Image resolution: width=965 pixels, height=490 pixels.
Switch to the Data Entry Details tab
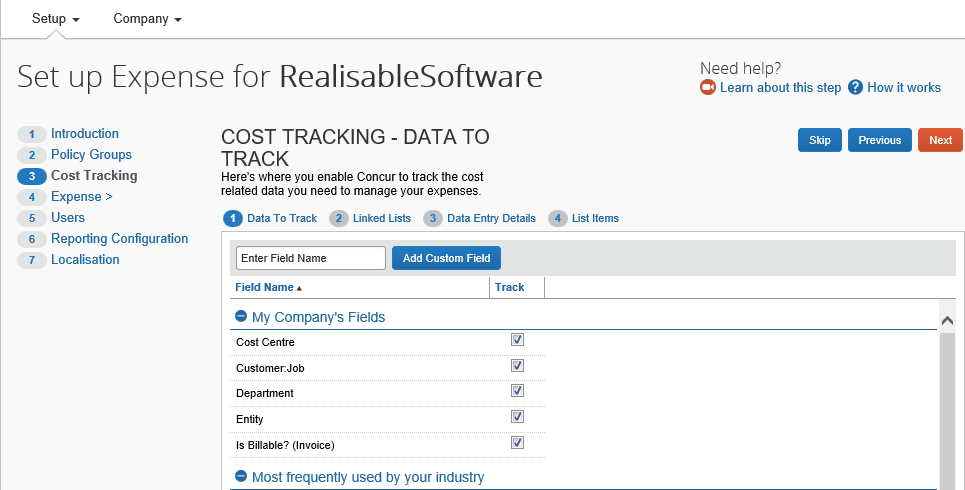pos(490,218)
